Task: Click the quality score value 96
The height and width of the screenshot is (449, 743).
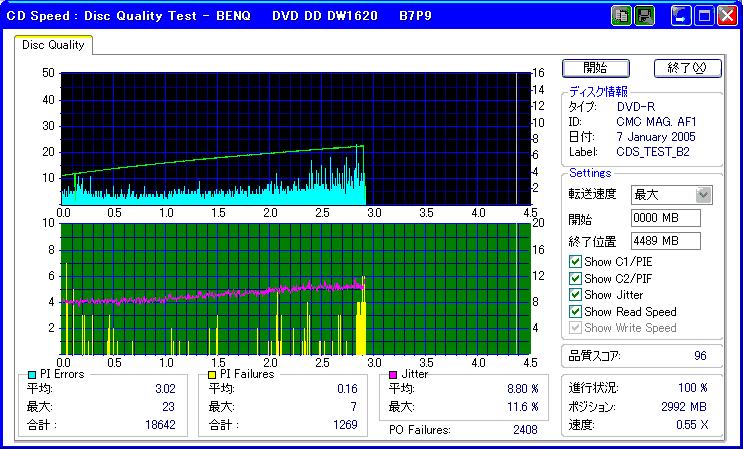Action: pyautogui.click(x=700, y=356)
